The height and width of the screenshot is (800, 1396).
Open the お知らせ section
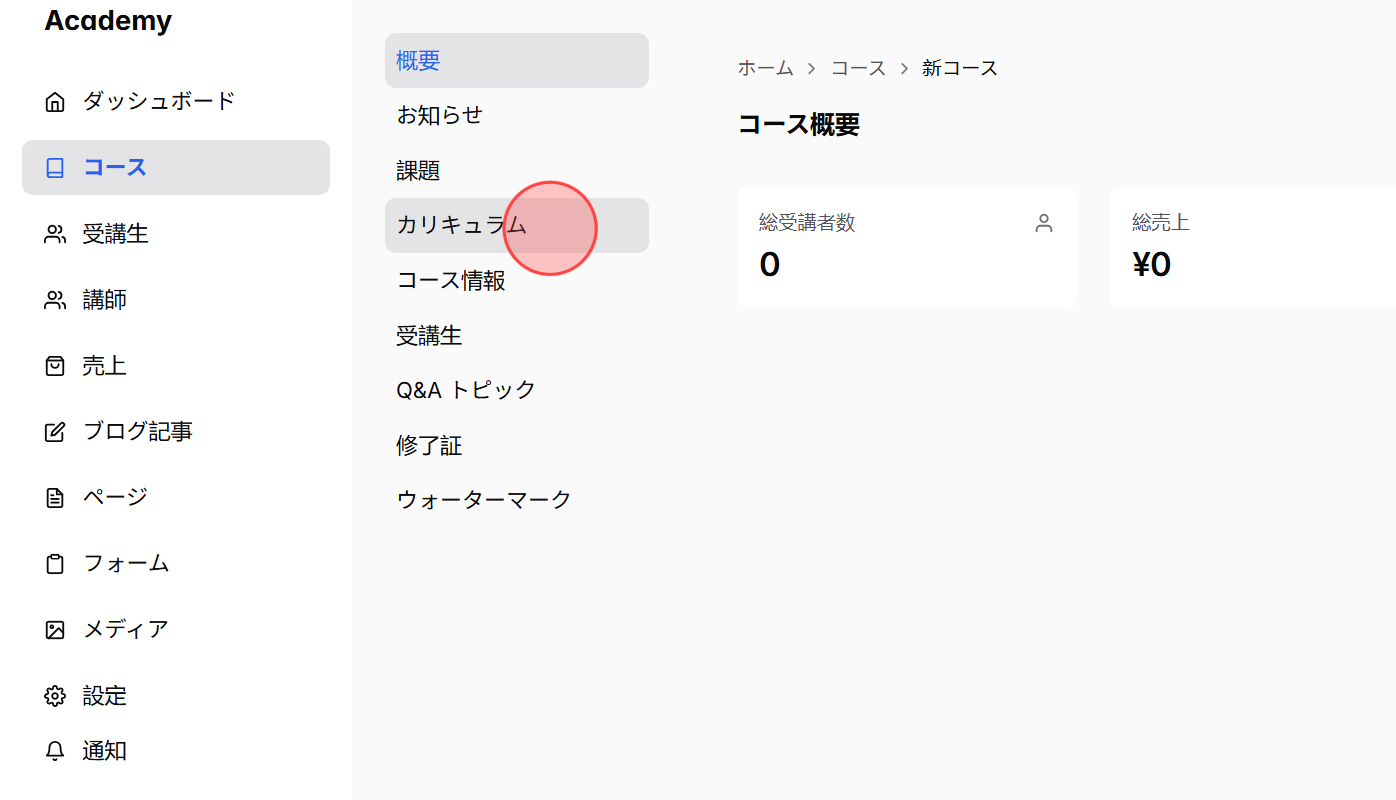click(x=439, y=115)
